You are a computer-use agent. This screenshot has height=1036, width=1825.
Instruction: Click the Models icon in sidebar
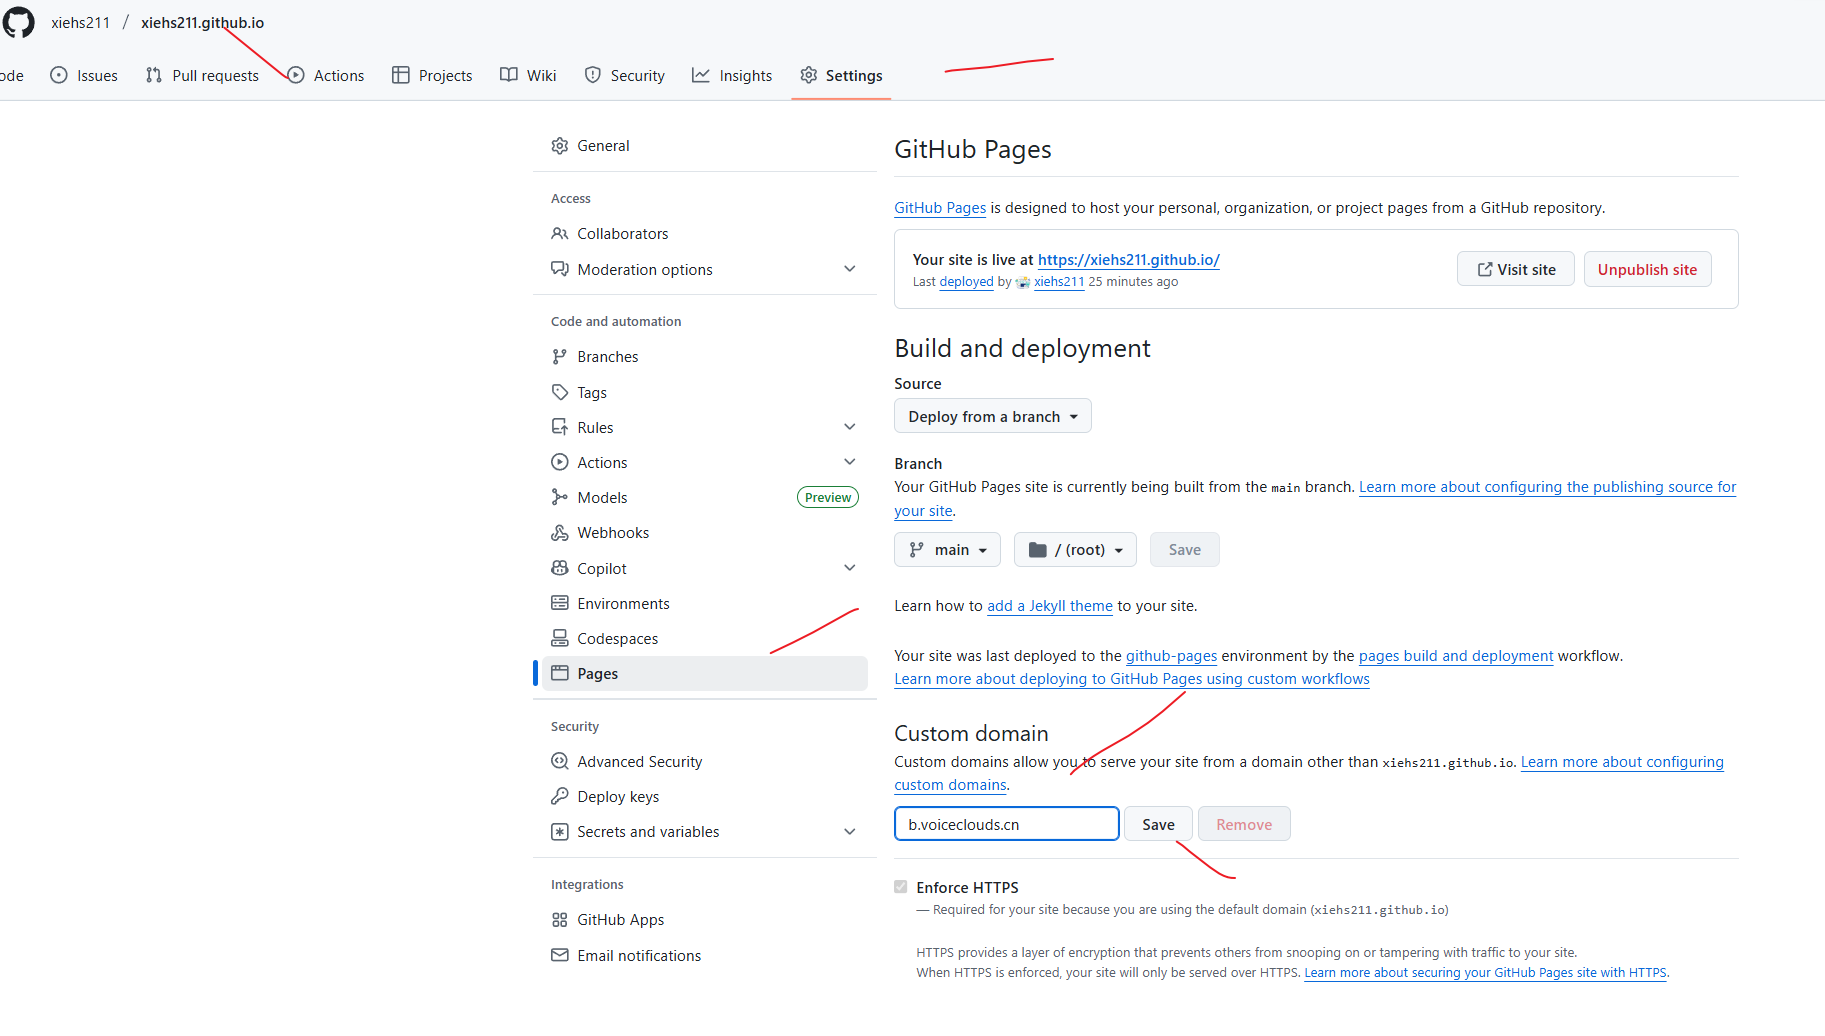(x=560, y=497)
